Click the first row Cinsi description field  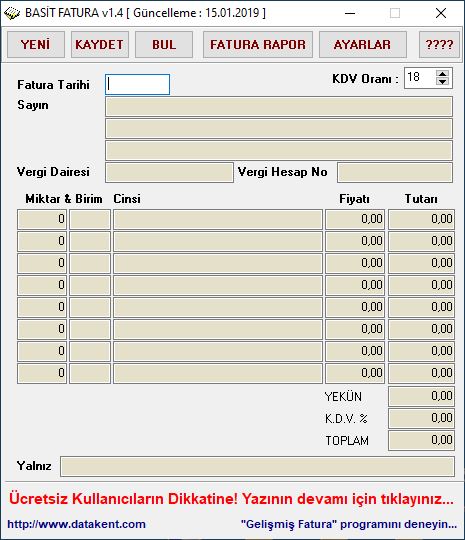(x=218, y=219)
